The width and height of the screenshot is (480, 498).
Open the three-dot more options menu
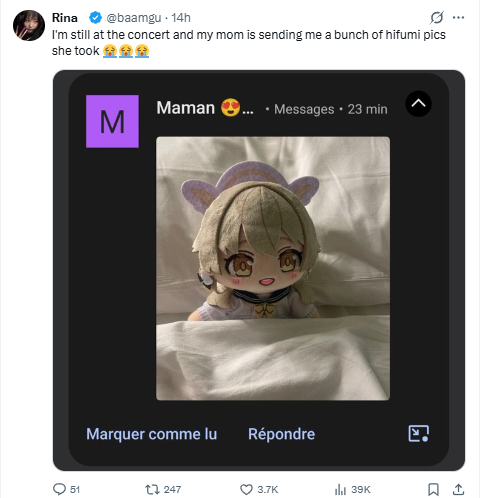click(x=459, y=18)
